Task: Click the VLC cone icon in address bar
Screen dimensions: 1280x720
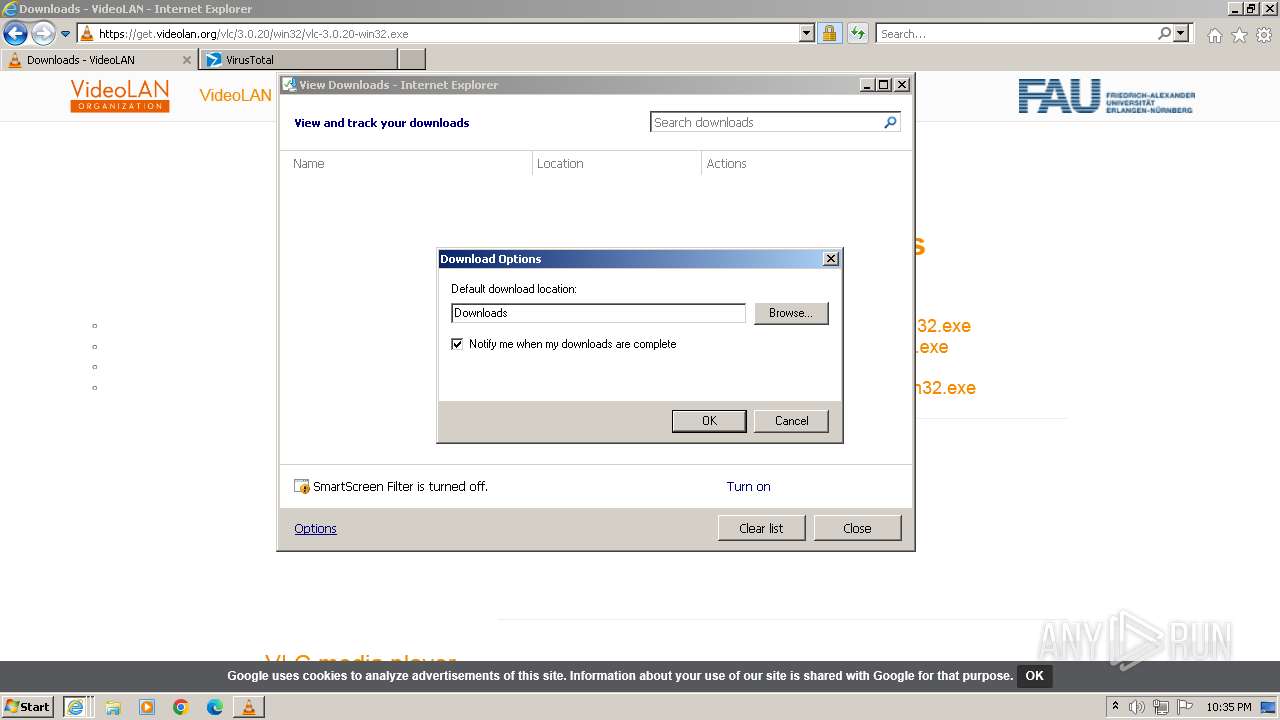Action: [87, 33]
